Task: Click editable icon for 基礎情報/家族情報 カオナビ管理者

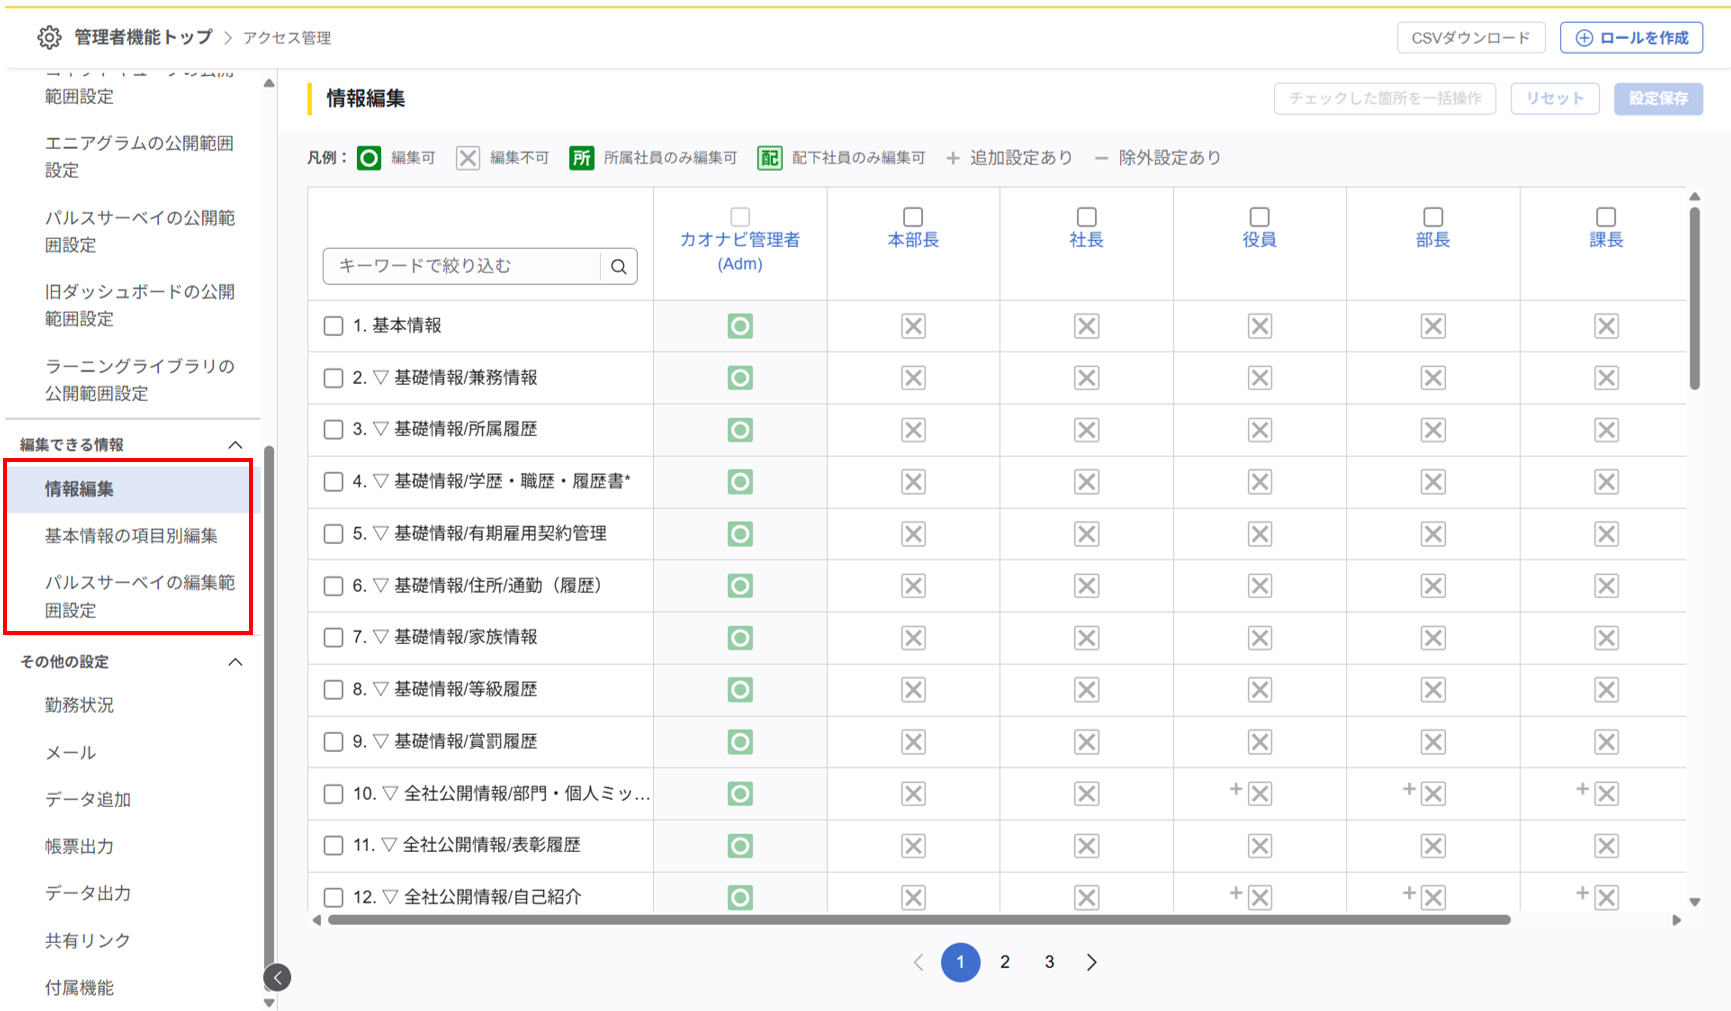Action: pos(740,638)
